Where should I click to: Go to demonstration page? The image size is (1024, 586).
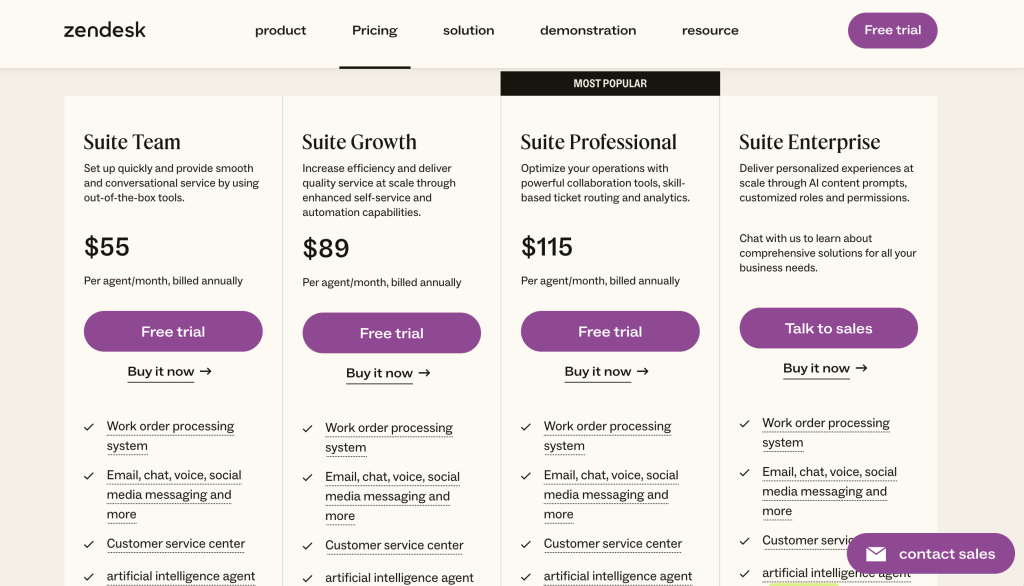(x=588, y=30)
